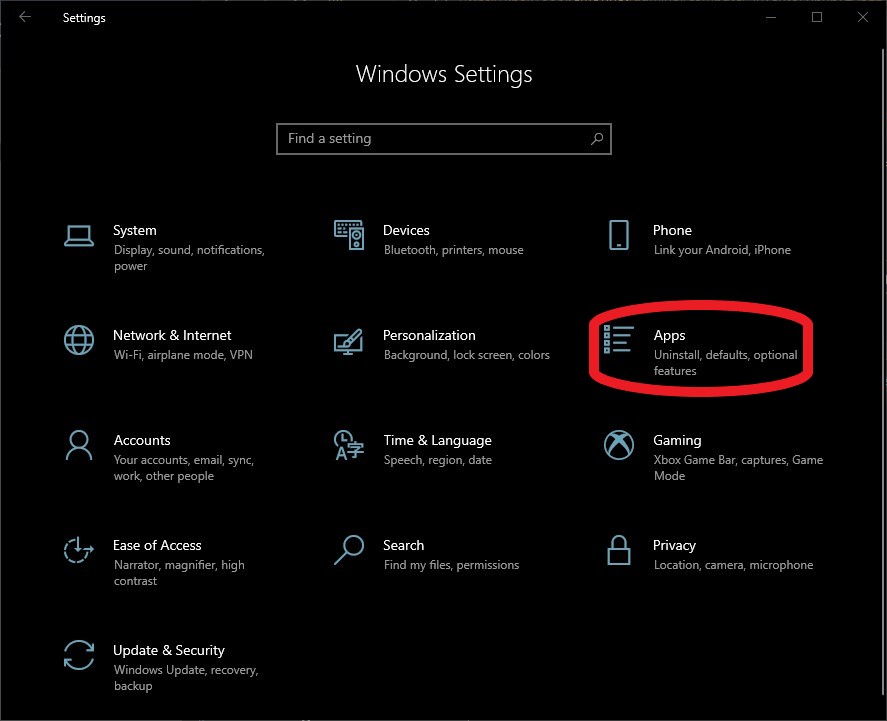Click the Apps list icon
This screenshot has width=887, height=721.
coord(618,339)
